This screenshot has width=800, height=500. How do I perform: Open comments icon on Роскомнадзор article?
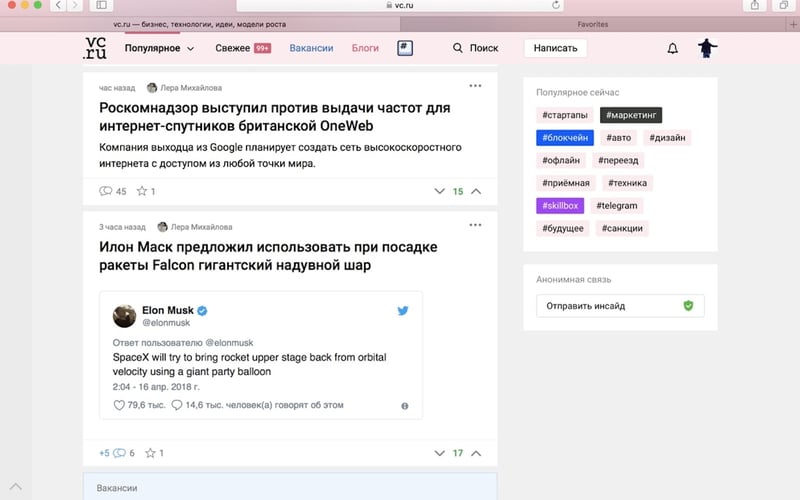click(x=106, y=191)
